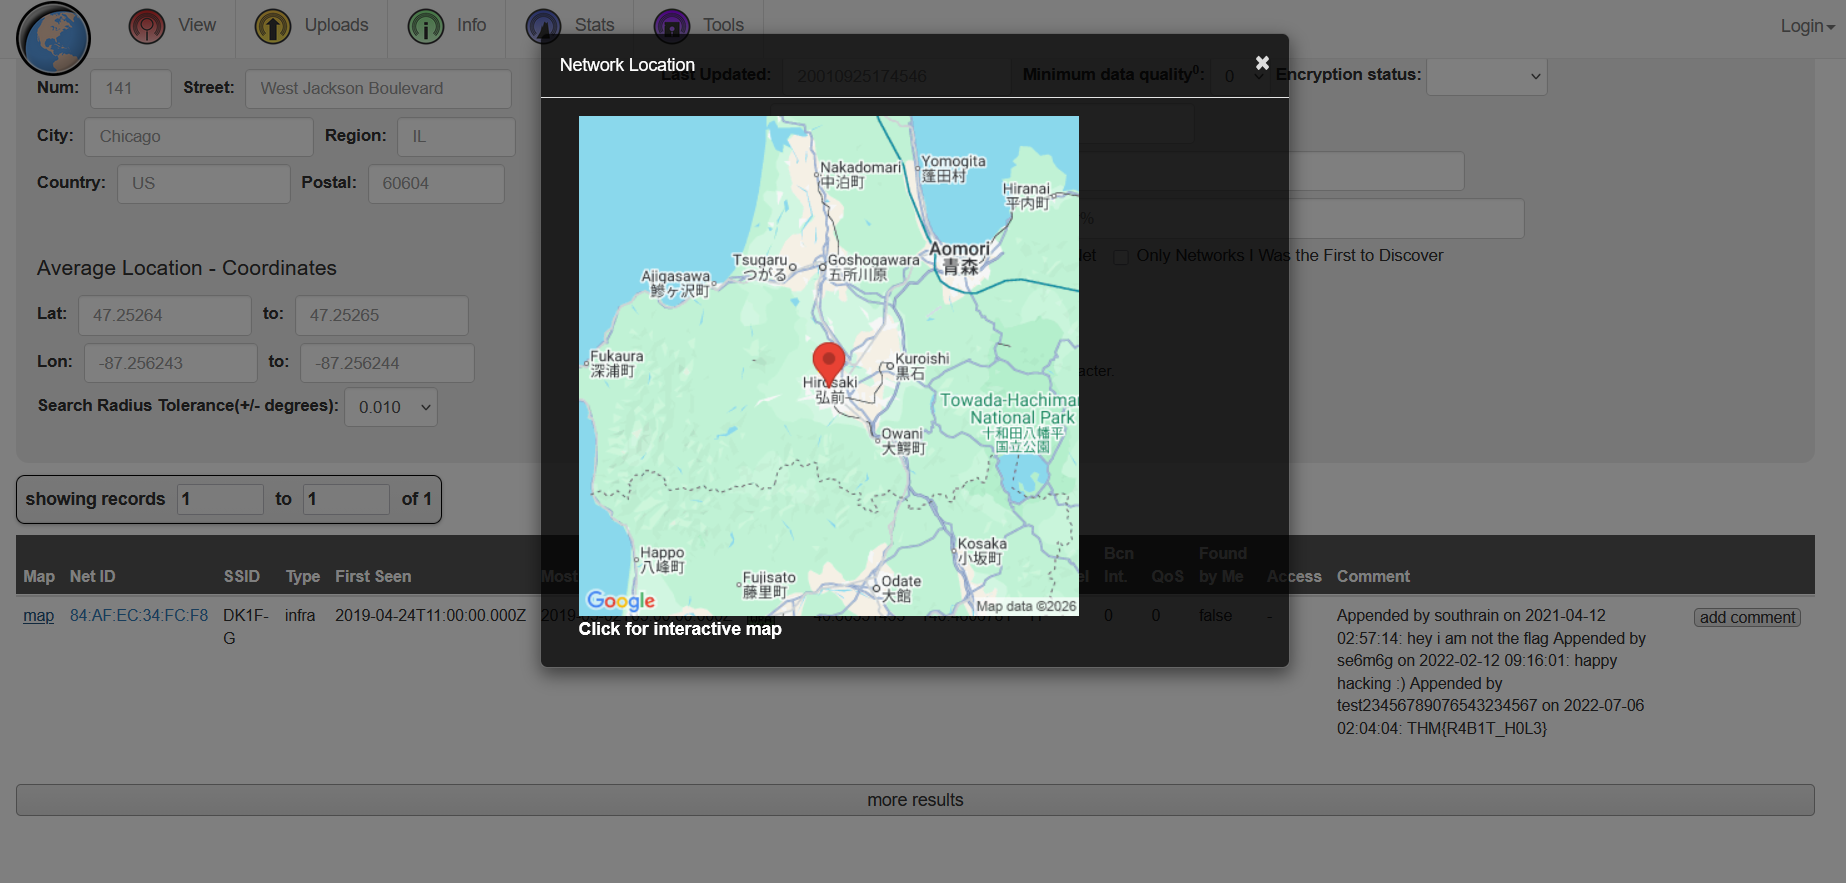Open the Minimum data quality dropdown
1846x883 pixels.
(x=1239, y=76)
